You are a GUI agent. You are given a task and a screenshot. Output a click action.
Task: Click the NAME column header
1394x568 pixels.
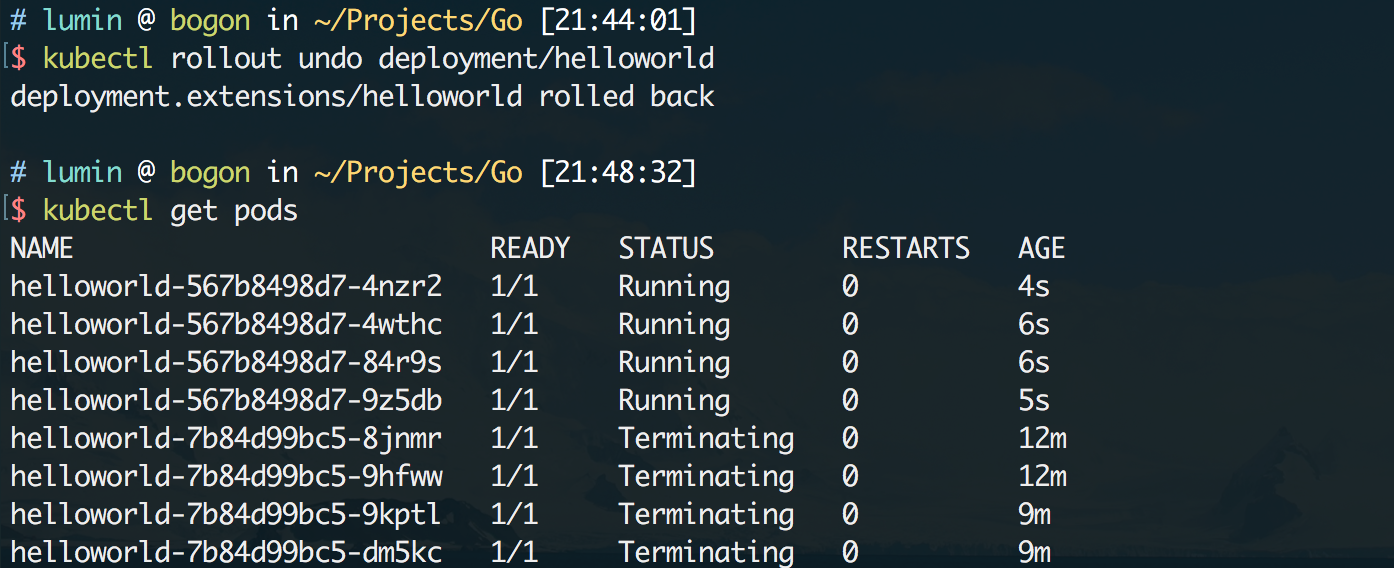42,248
